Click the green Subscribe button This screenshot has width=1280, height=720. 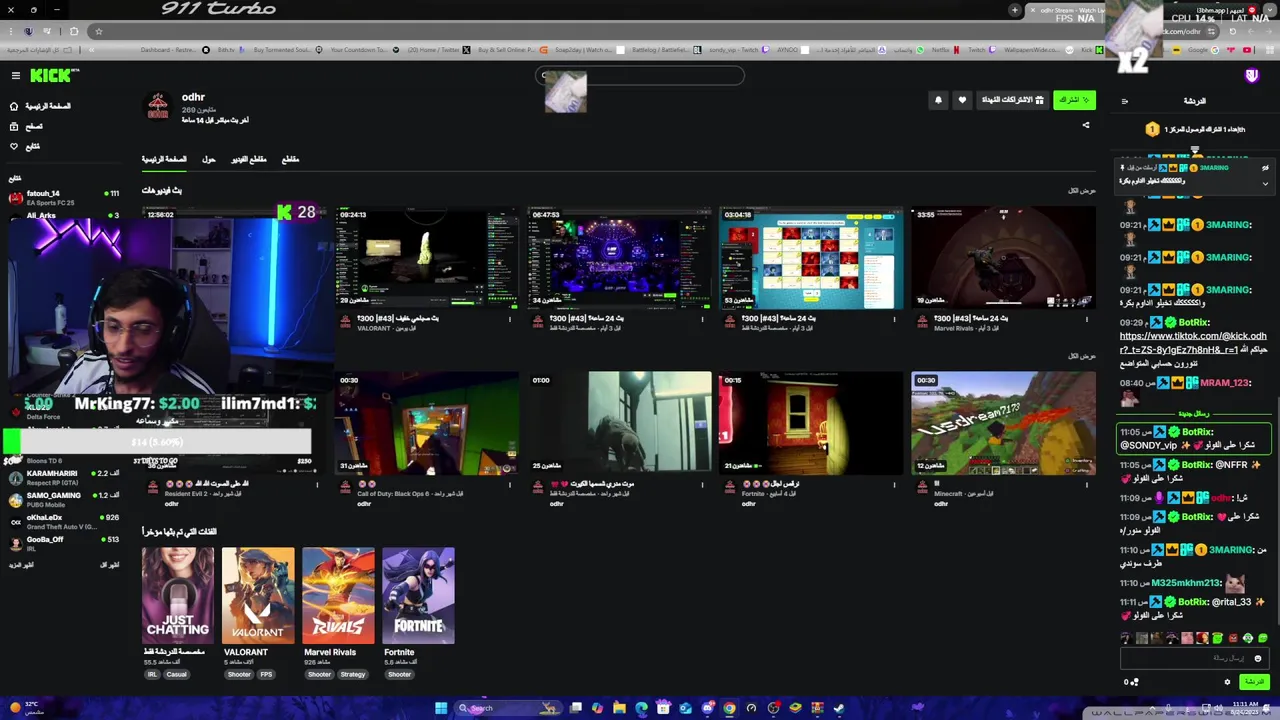point(1074,100)
